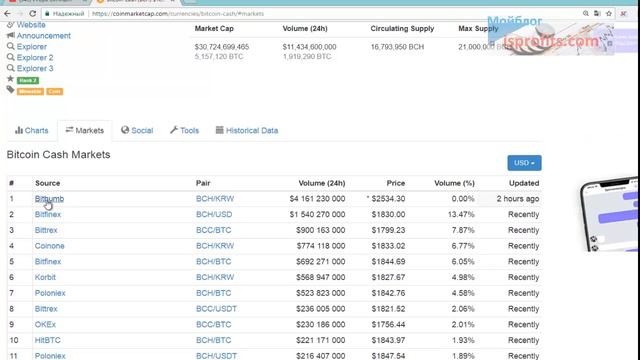Click the Price column header
The image size is (640, 360).
(x=396, y=183)
